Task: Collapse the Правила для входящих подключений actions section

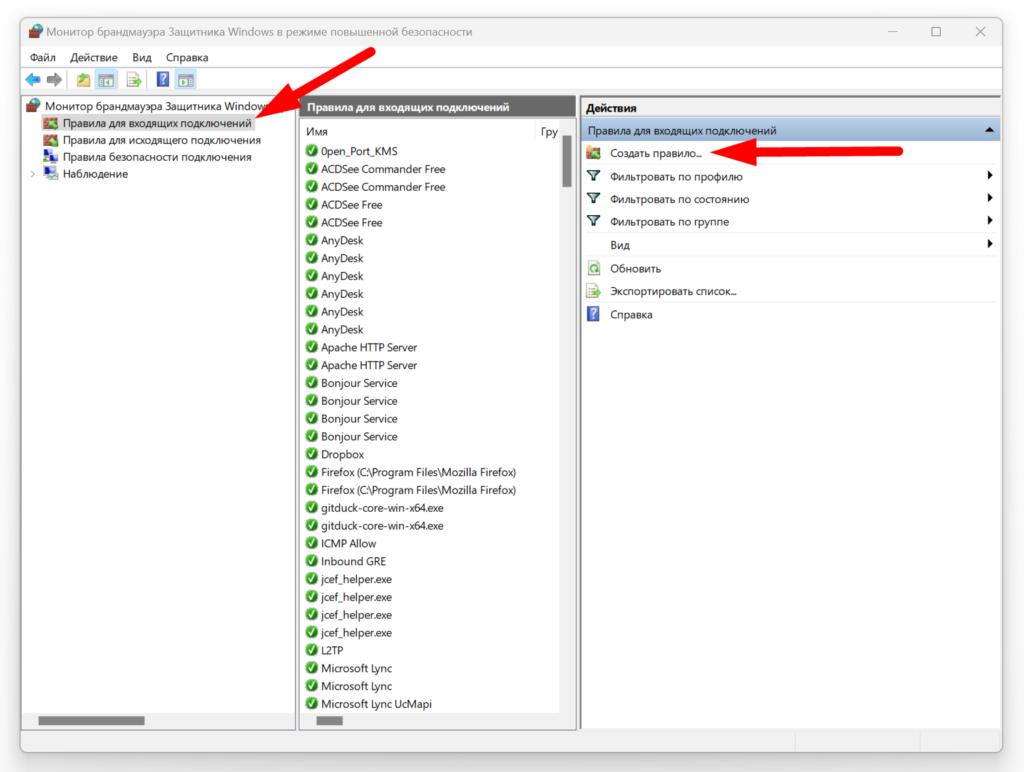Action: [989, 130]
